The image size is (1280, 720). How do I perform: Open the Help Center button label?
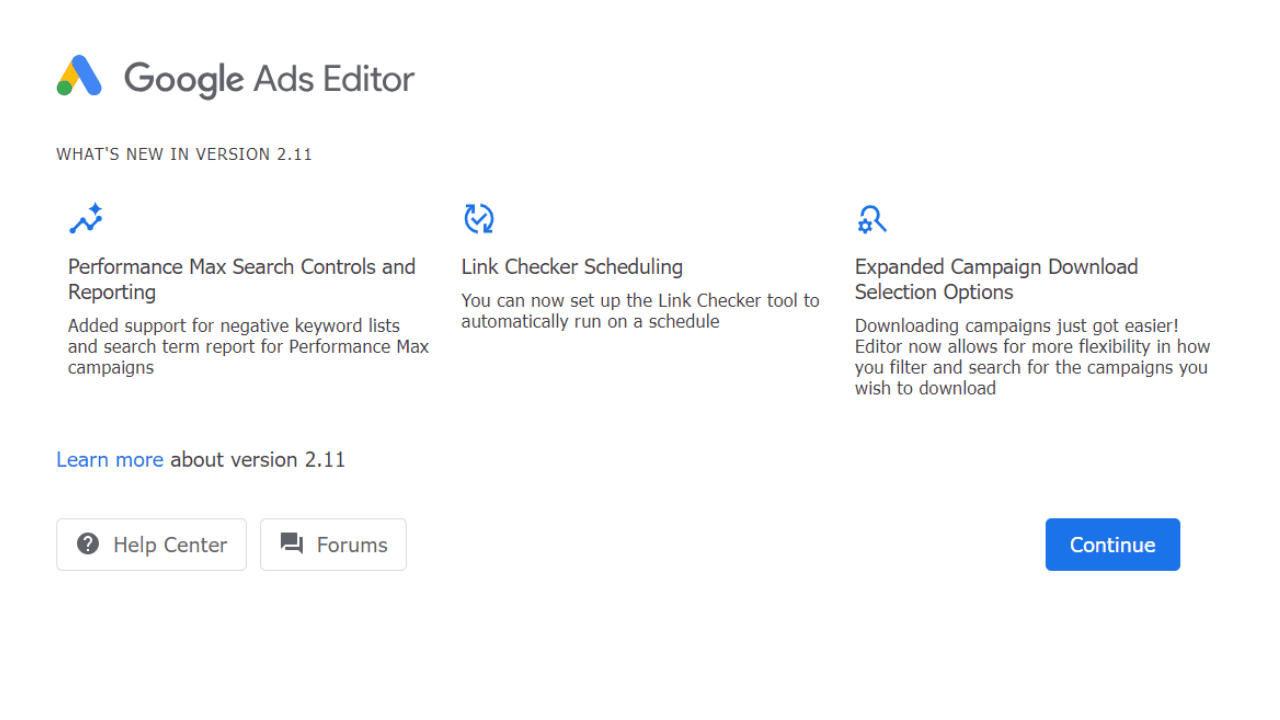[170, 545]
